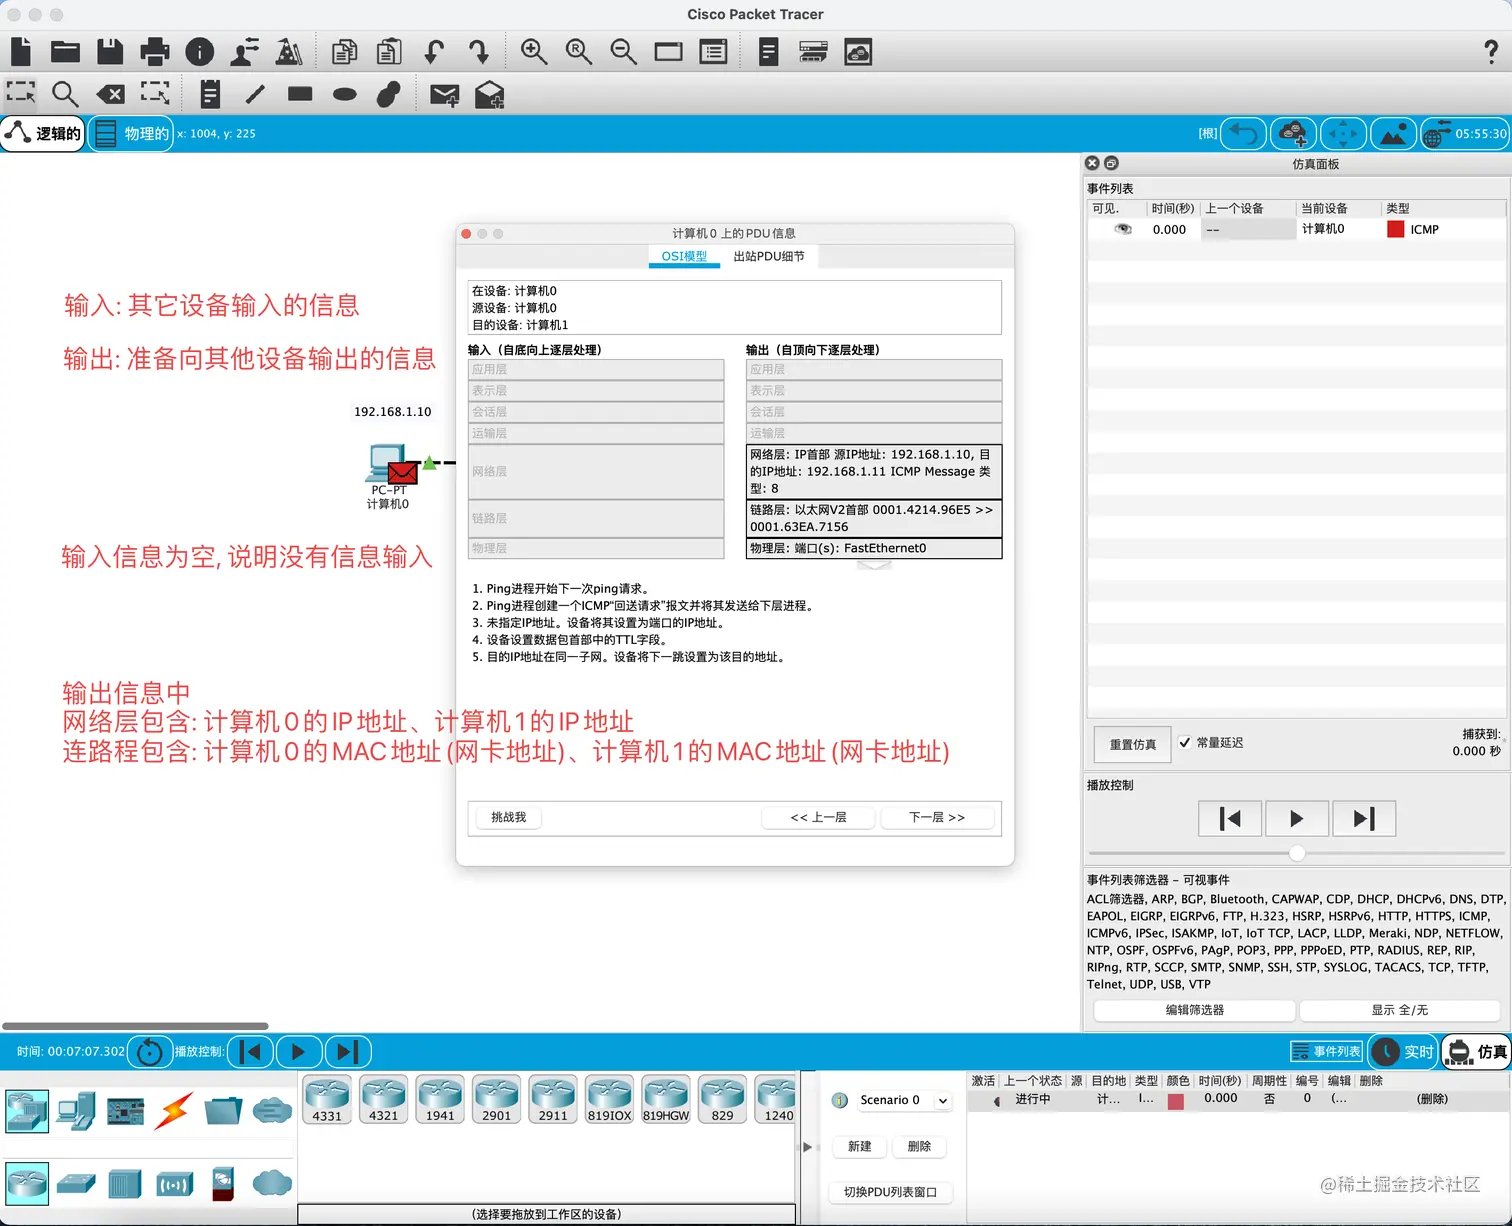Switch to 实时 realtime mode
The image size is (1512, 1226).
(x=1403, y=1052)
